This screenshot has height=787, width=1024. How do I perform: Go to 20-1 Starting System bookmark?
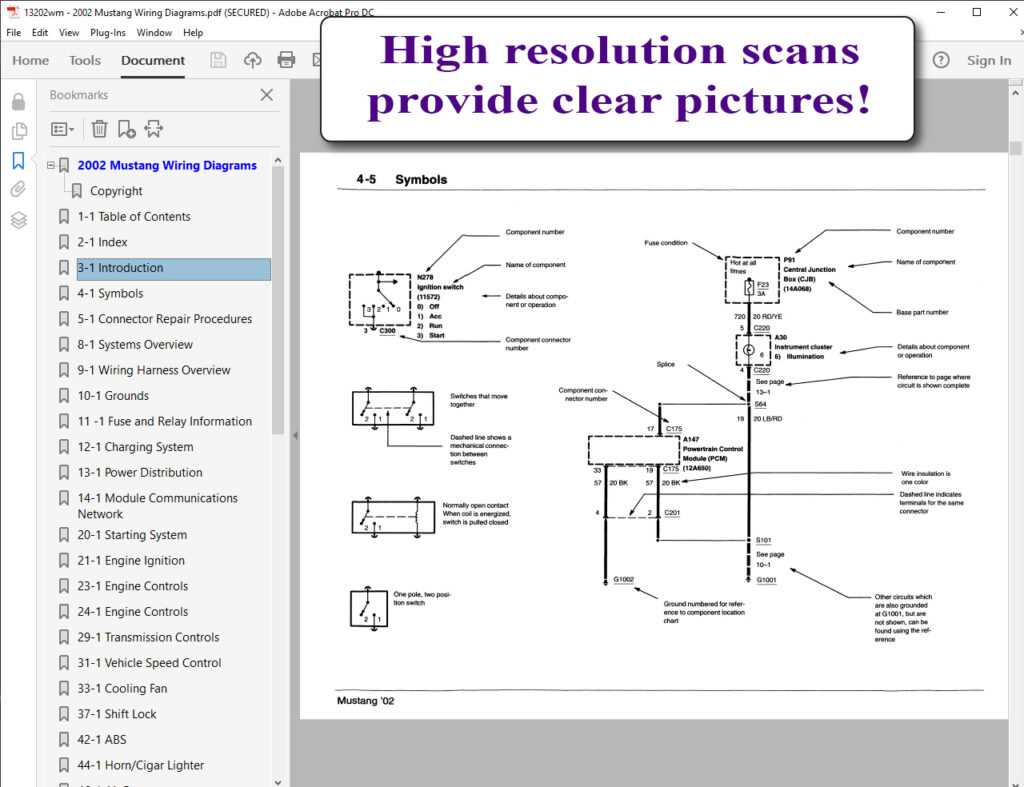132,535
